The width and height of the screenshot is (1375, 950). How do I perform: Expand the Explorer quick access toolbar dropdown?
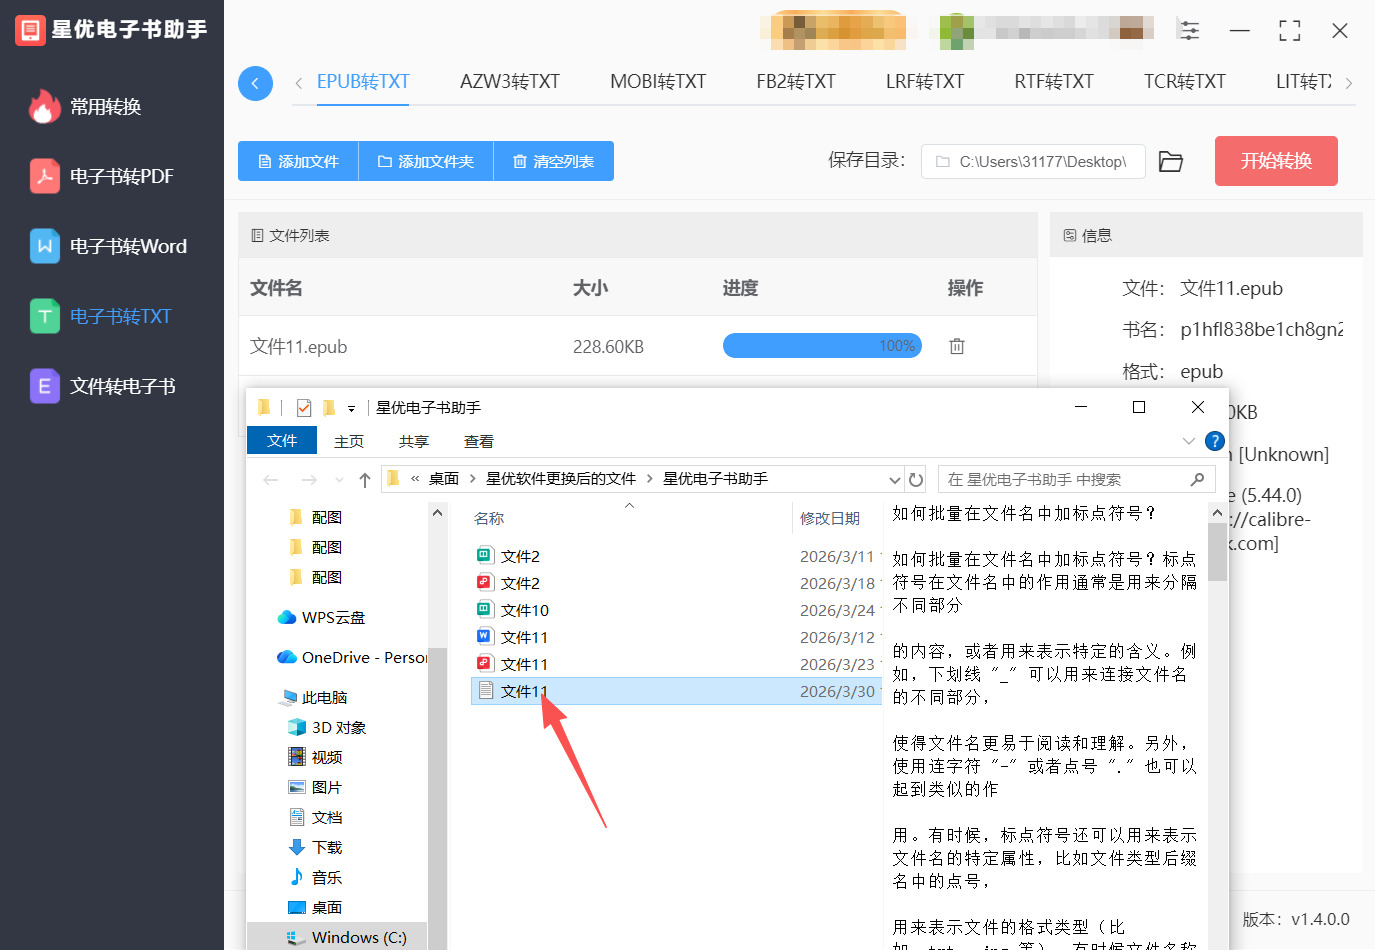tap(351, 409)
